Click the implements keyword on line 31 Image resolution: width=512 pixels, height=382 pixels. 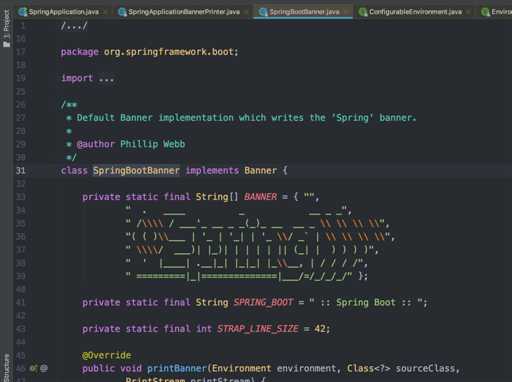(212, 171)
